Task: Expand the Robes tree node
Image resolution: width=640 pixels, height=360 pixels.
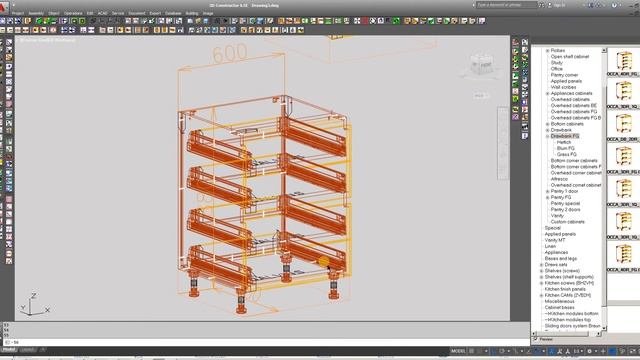Action: [x=548, y=51]
